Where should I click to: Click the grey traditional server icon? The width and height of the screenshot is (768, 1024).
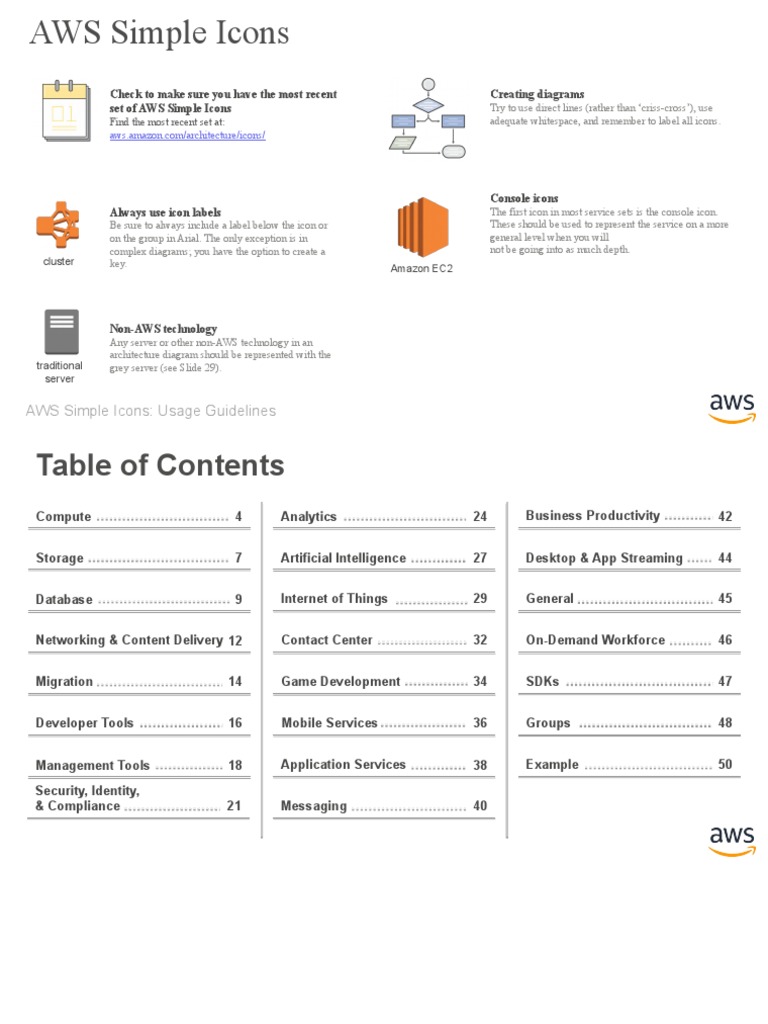(60, 333)
